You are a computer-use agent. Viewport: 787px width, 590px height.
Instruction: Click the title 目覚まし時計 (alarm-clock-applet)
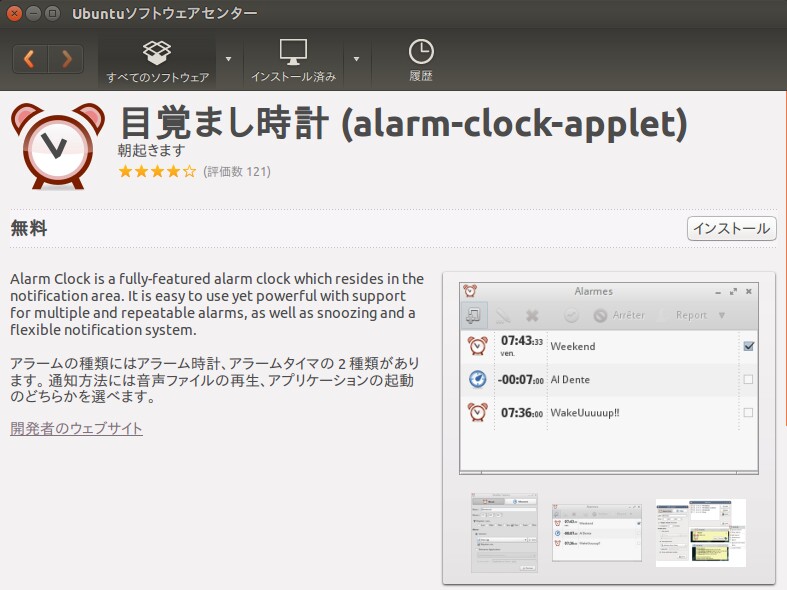click(x=404, y=123)
